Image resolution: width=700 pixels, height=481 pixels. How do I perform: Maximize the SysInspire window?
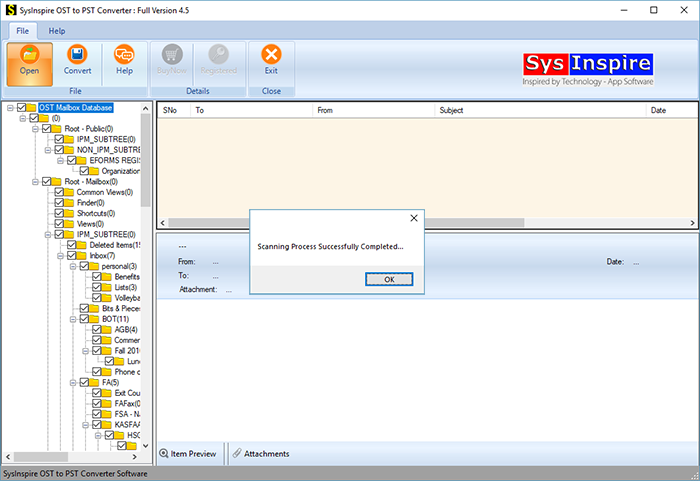click(654, 10)
